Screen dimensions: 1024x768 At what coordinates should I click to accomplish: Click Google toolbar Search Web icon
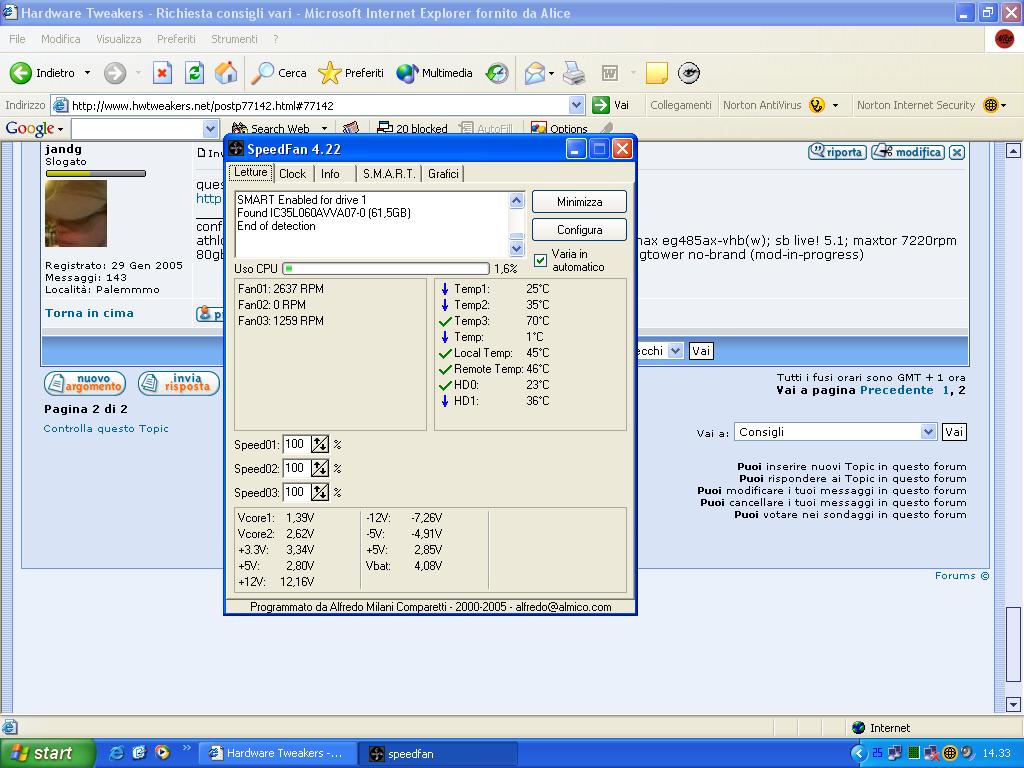[x=240, y=129]
